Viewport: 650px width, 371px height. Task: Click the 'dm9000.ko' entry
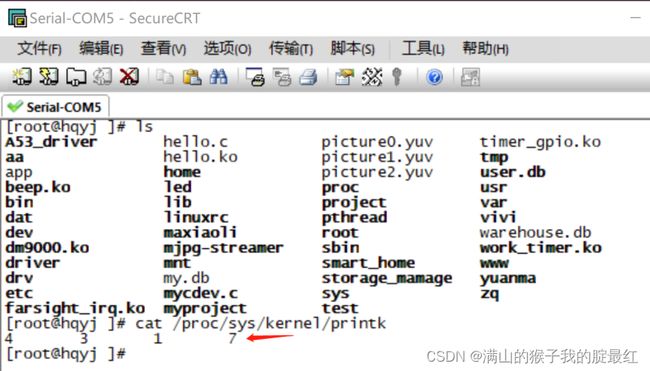coord(47,248)
